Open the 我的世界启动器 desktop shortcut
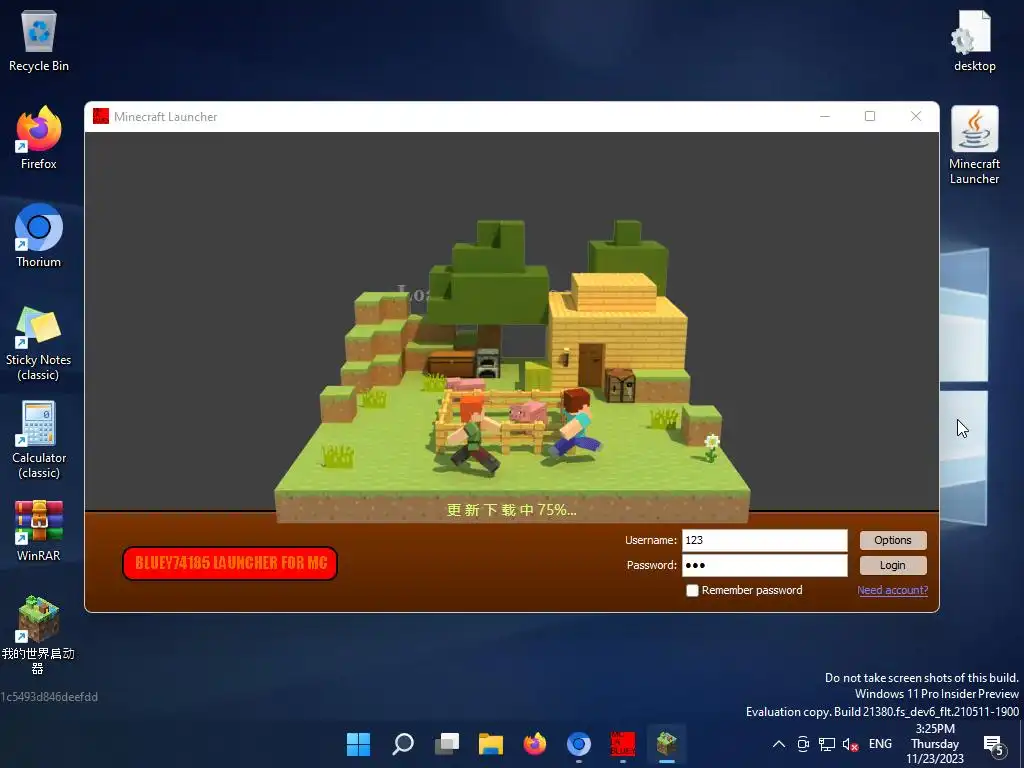 coord(39,635)
